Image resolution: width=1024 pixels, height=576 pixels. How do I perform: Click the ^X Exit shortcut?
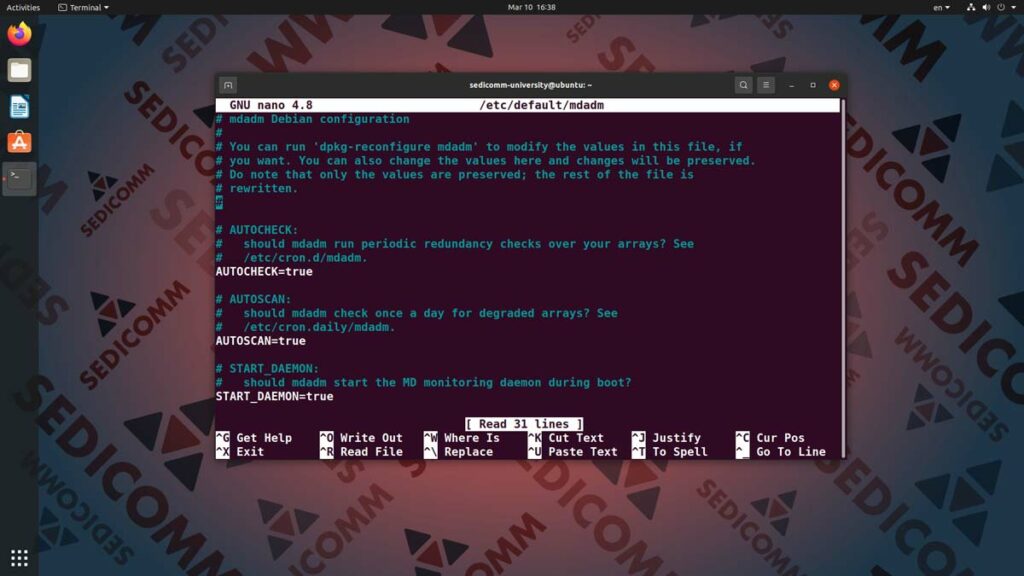click(240, 451)
